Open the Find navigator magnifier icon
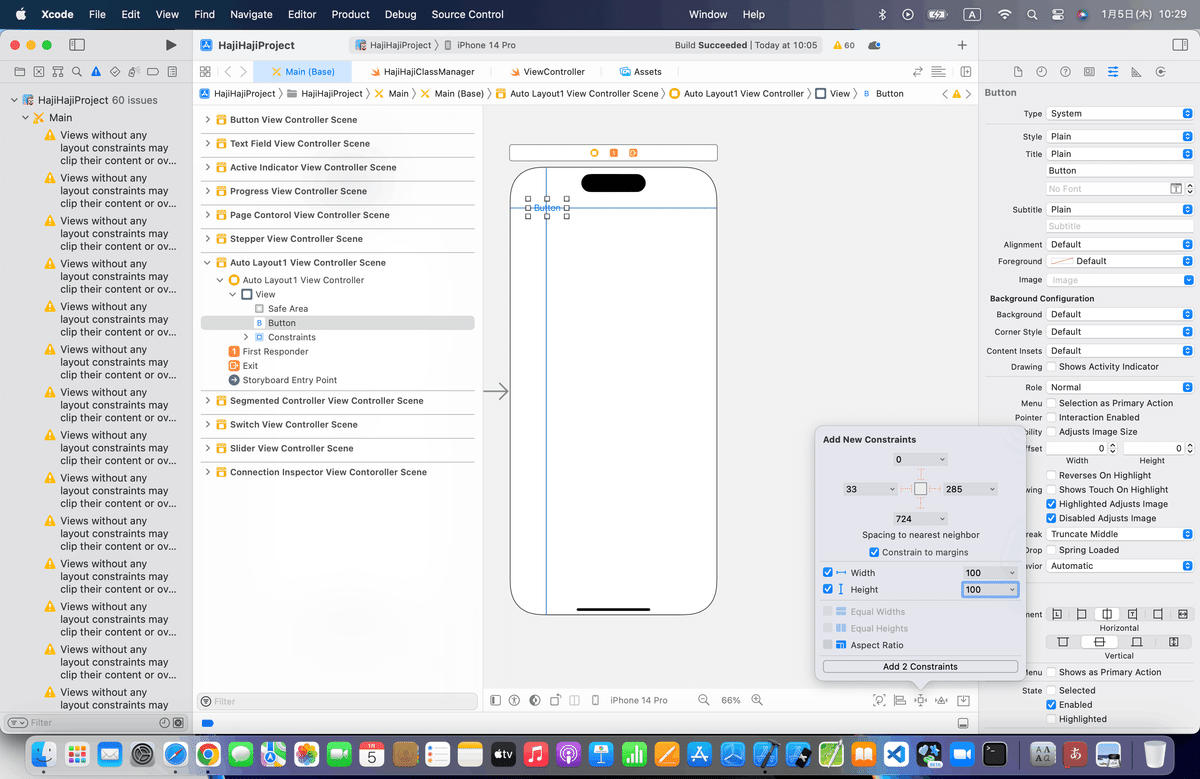 coord(76,72)
